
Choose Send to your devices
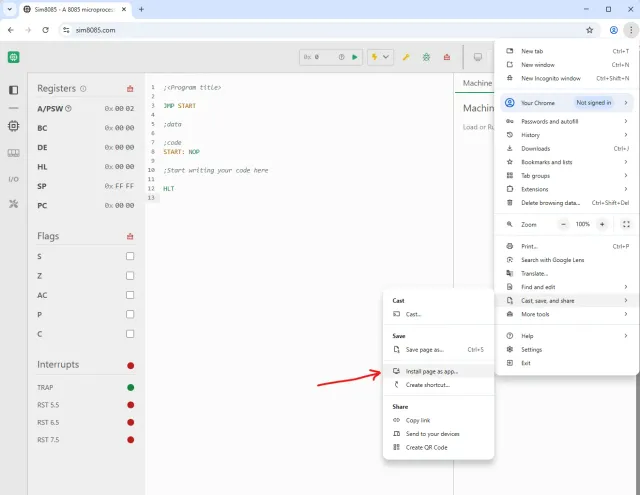[x=439, y=434]
